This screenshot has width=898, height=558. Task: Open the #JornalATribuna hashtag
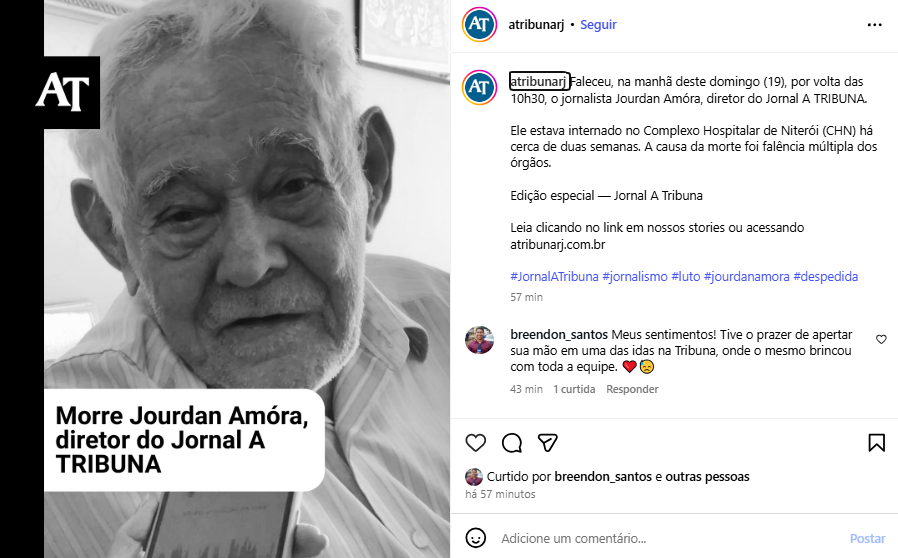(554, 277)
